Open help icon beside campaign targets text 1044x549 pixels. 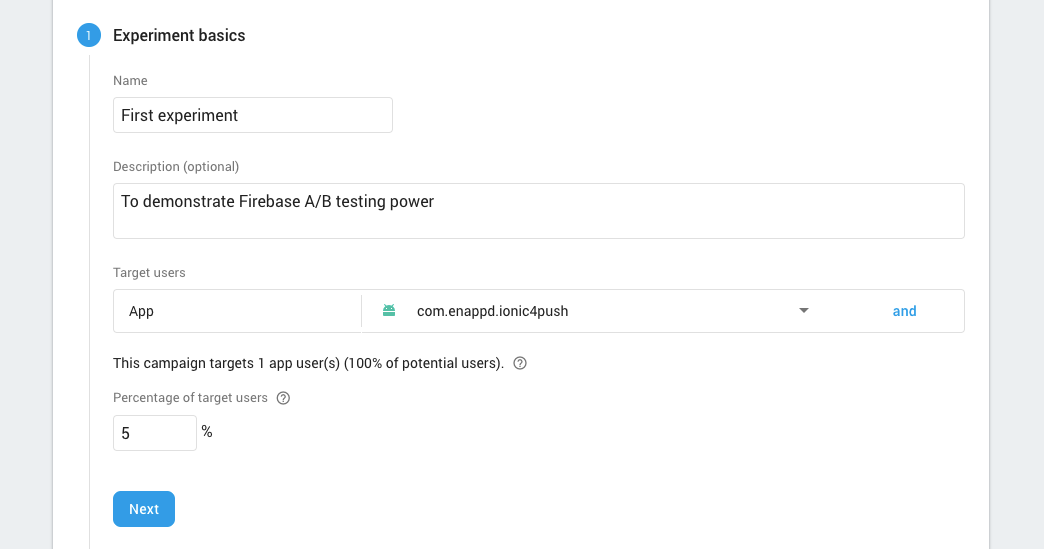click(520, 363)
